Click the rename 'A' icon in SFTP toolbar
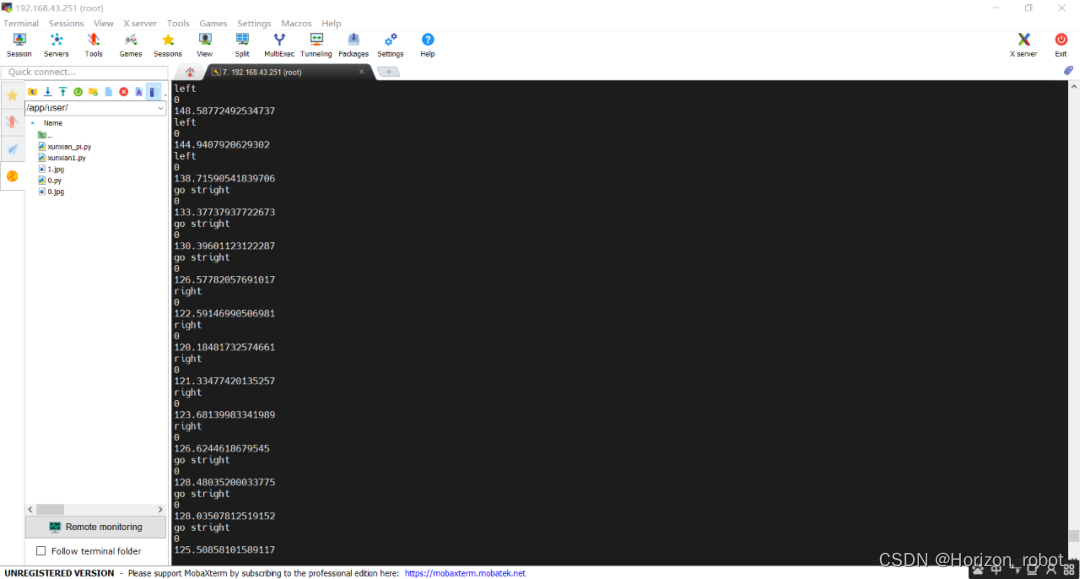 pos(138,92)
